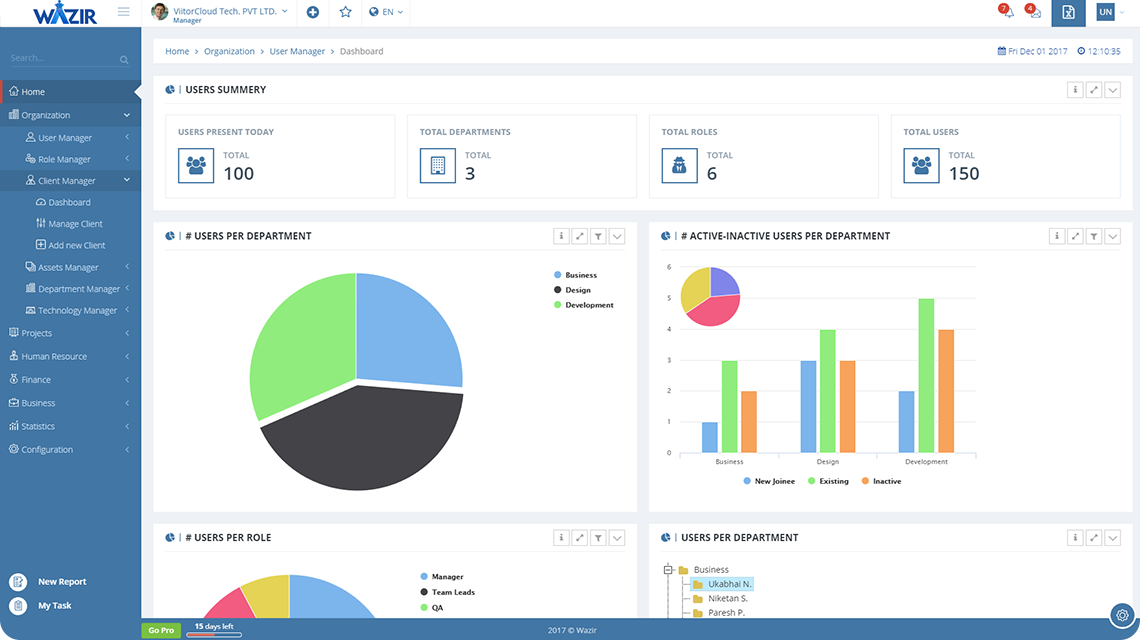Click into the Search input field
The height and width of the screenshot is (640, 1140).
(64, 58)
